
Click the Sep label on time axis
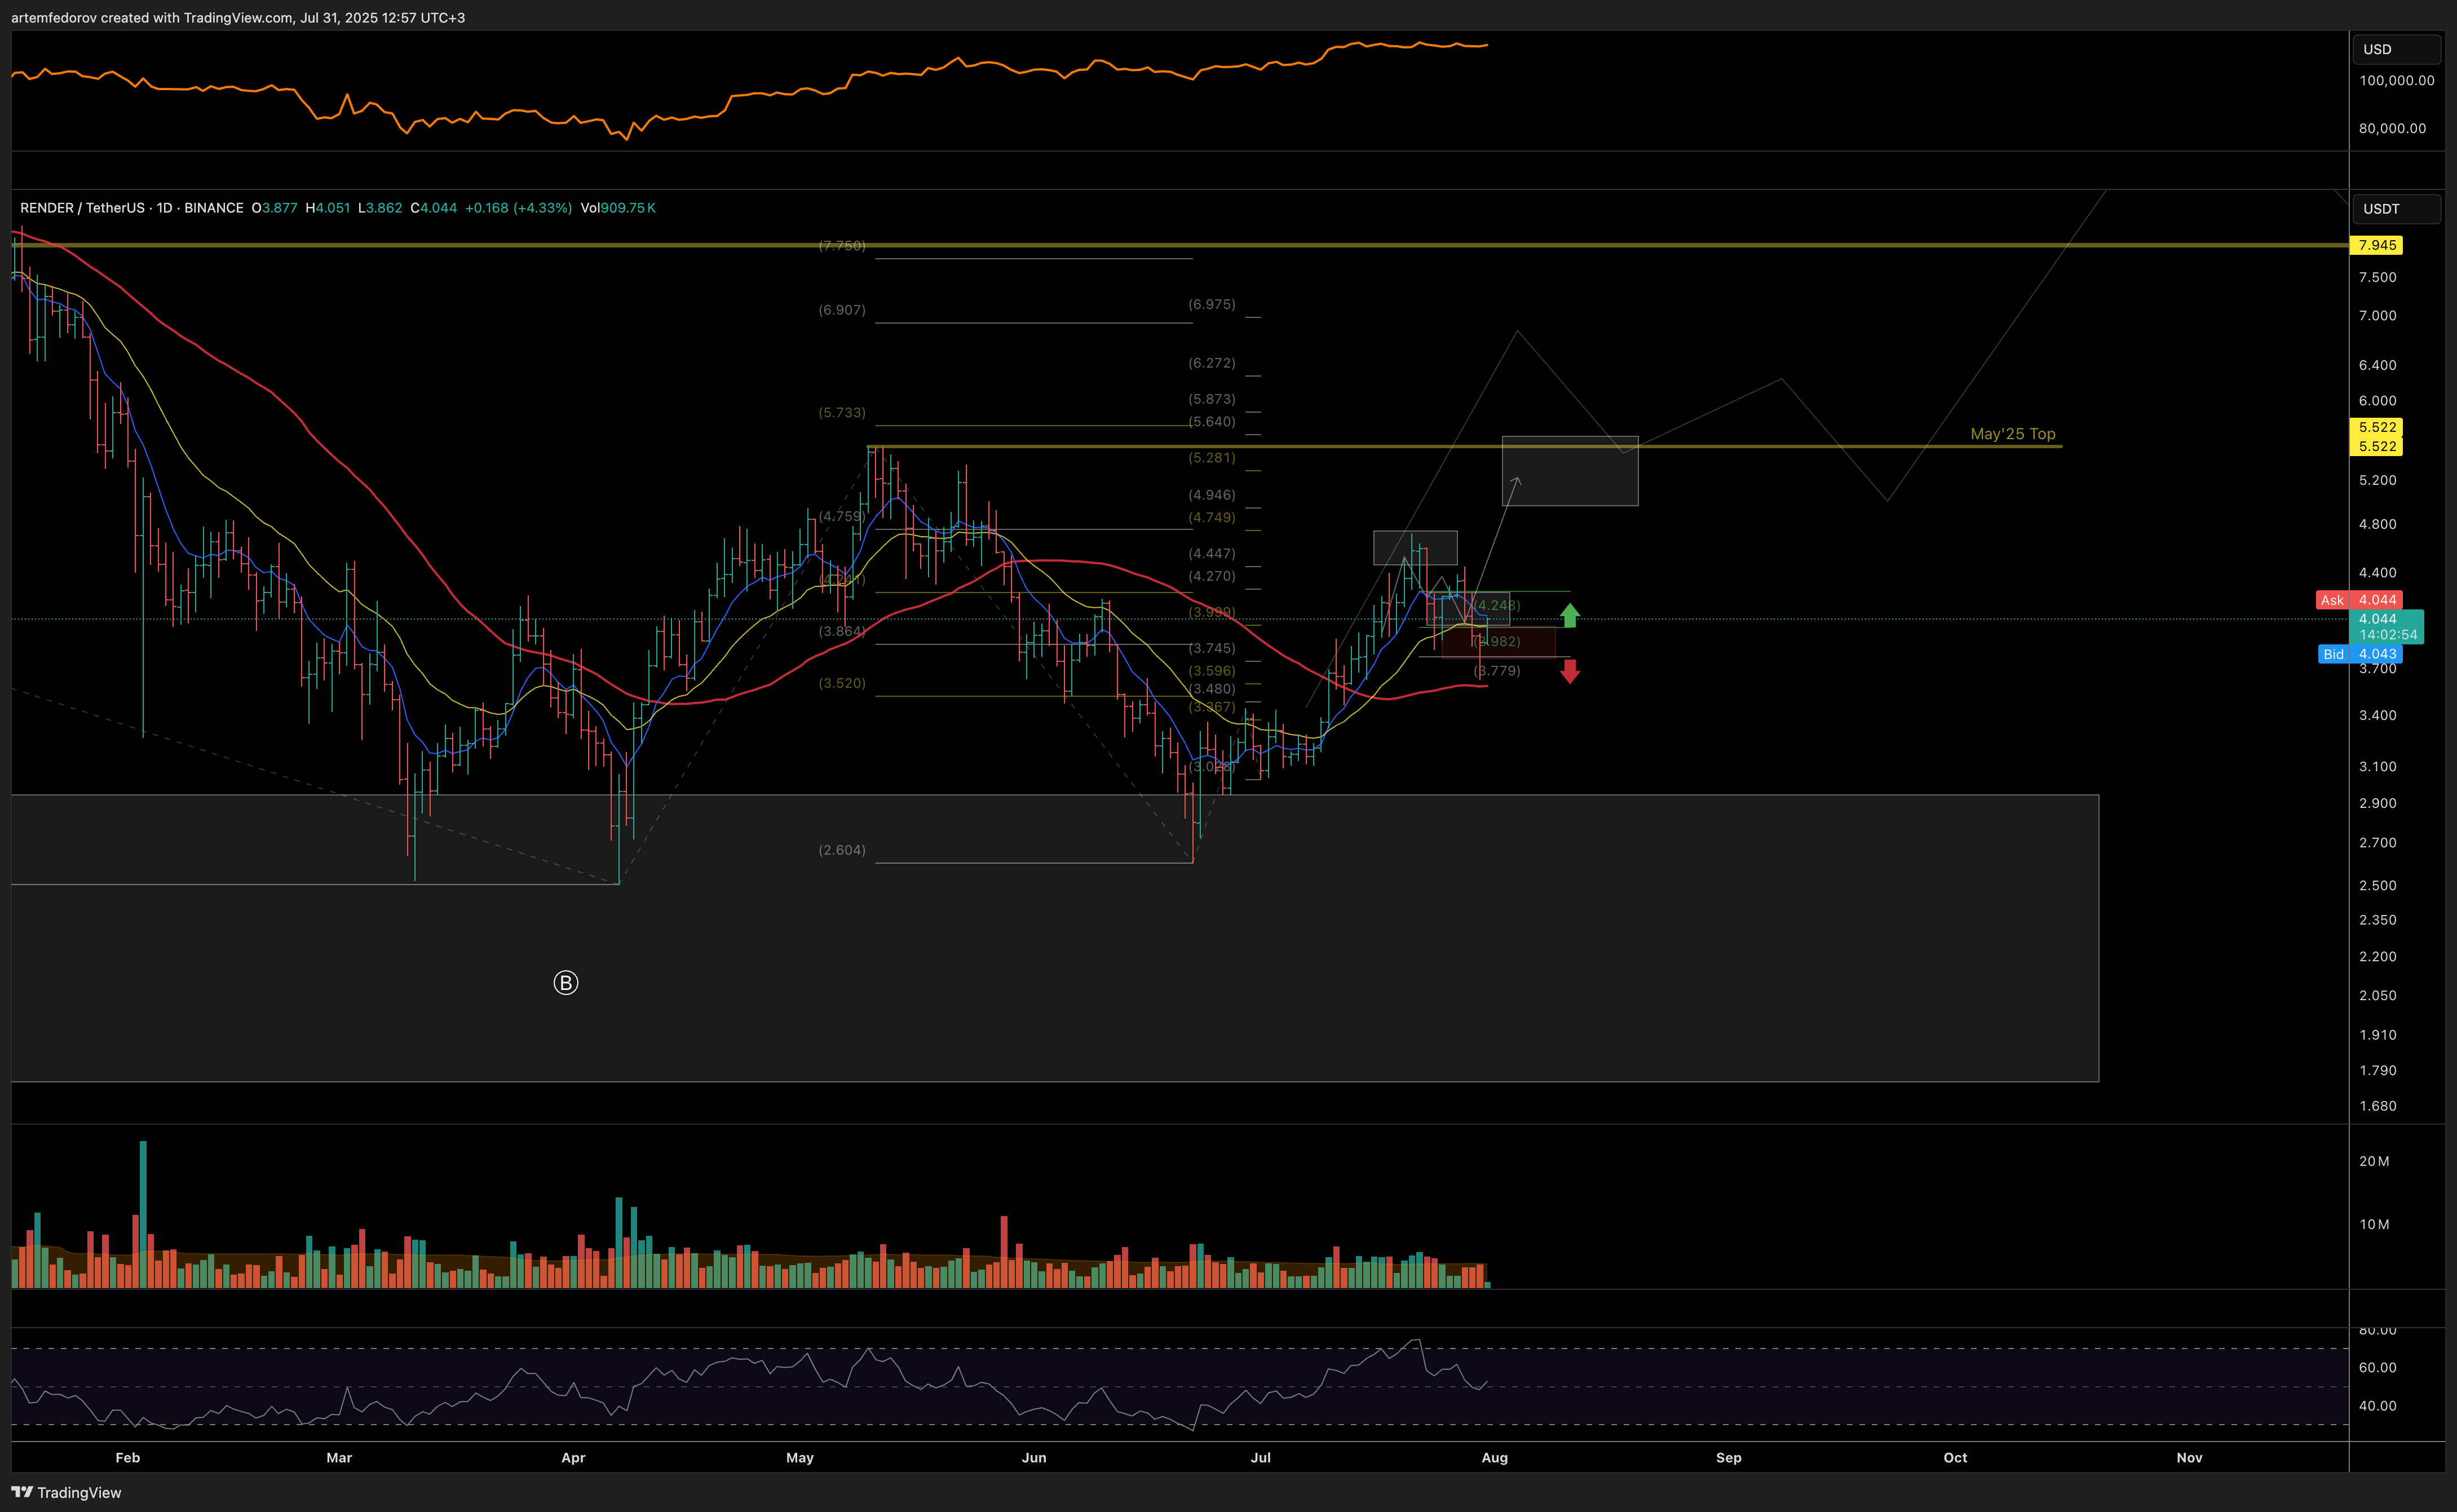[1729, 1457]
